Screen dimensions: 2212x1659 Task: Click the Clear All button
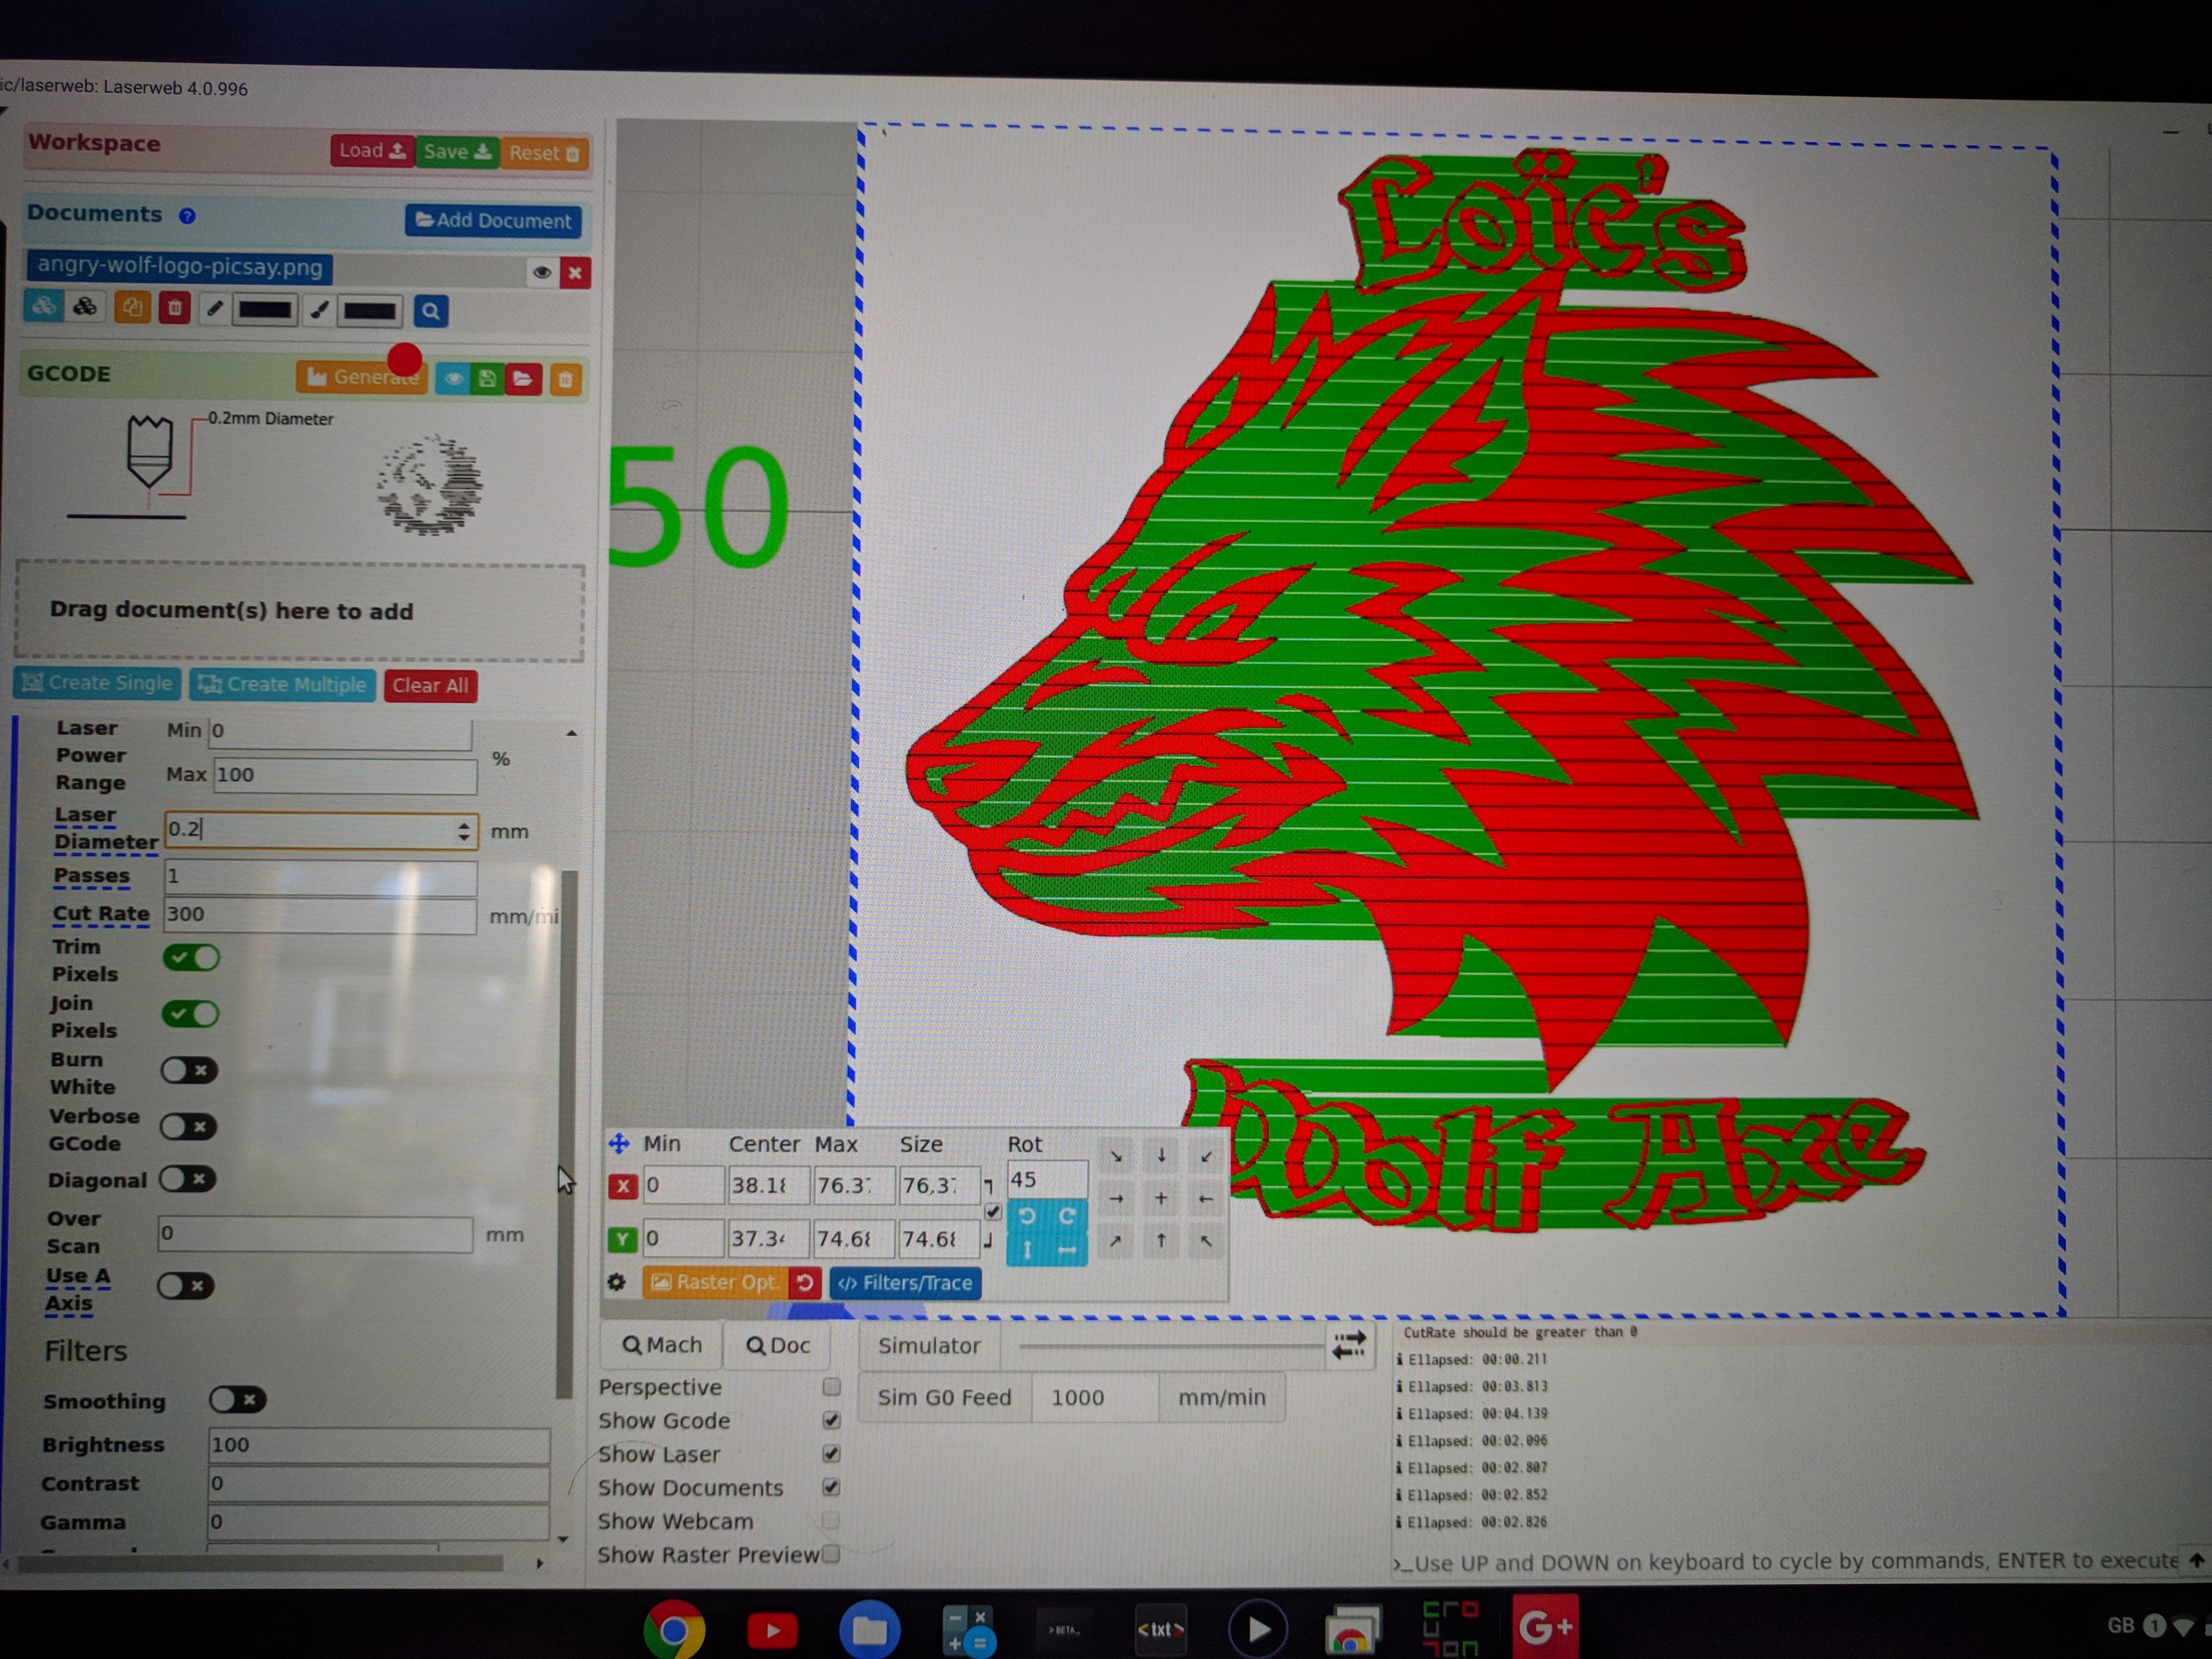pos(430,685)
